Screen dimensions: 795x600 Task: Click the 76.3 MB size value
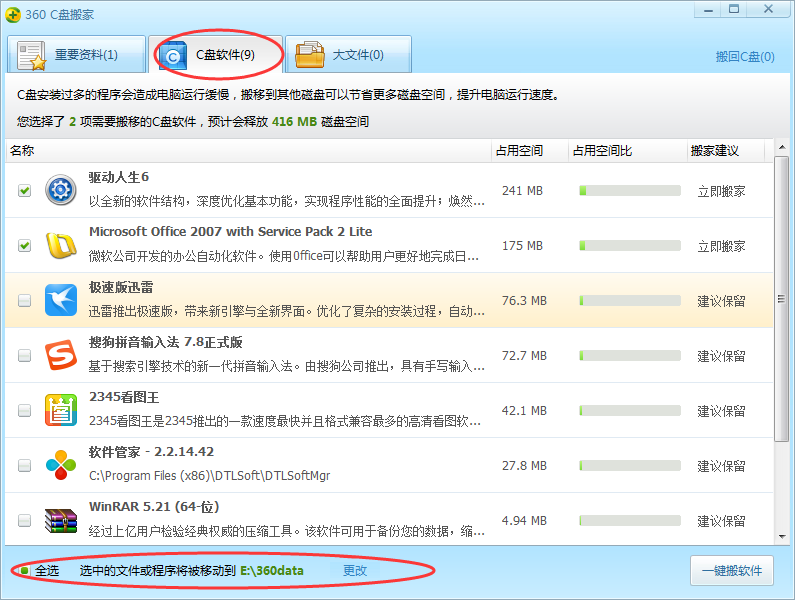pos(524,301)
